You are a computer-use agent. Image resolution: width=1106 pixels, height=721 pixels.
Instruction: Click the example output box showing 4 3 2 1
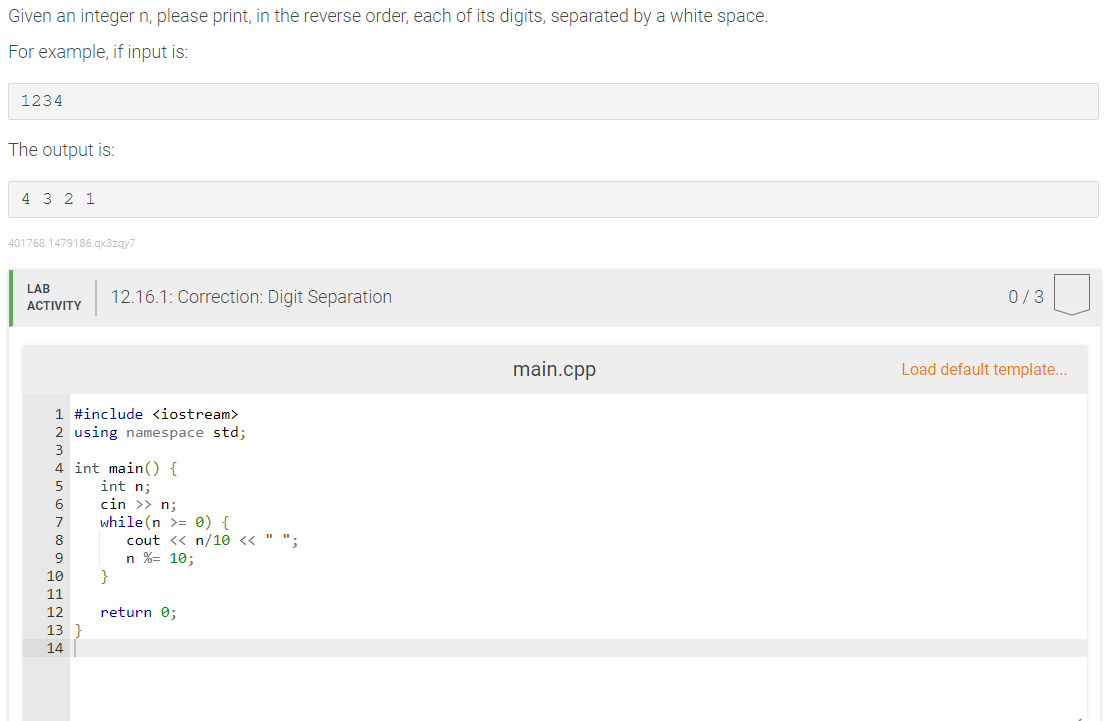pos(553,199)
